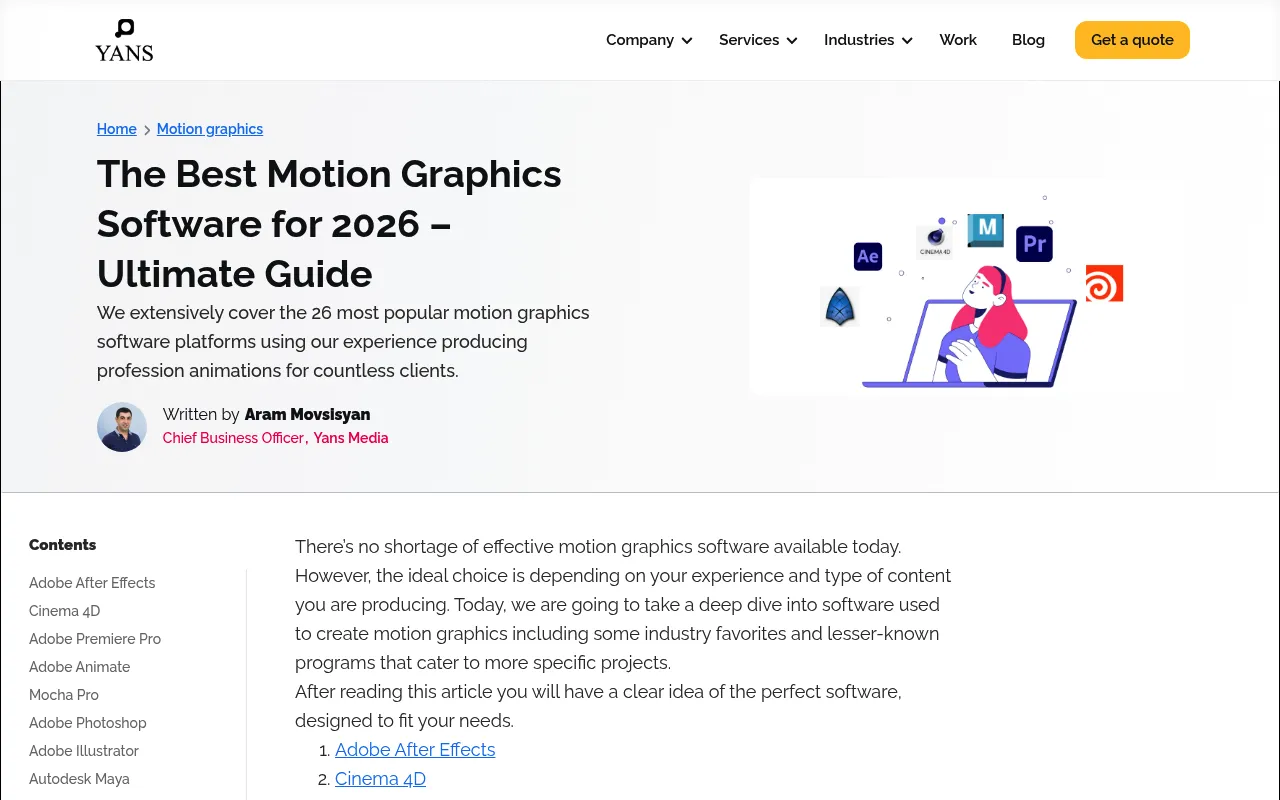Click the YANS logo
This screenshot has width=1280, height=800.
click(x=124, y=40)
